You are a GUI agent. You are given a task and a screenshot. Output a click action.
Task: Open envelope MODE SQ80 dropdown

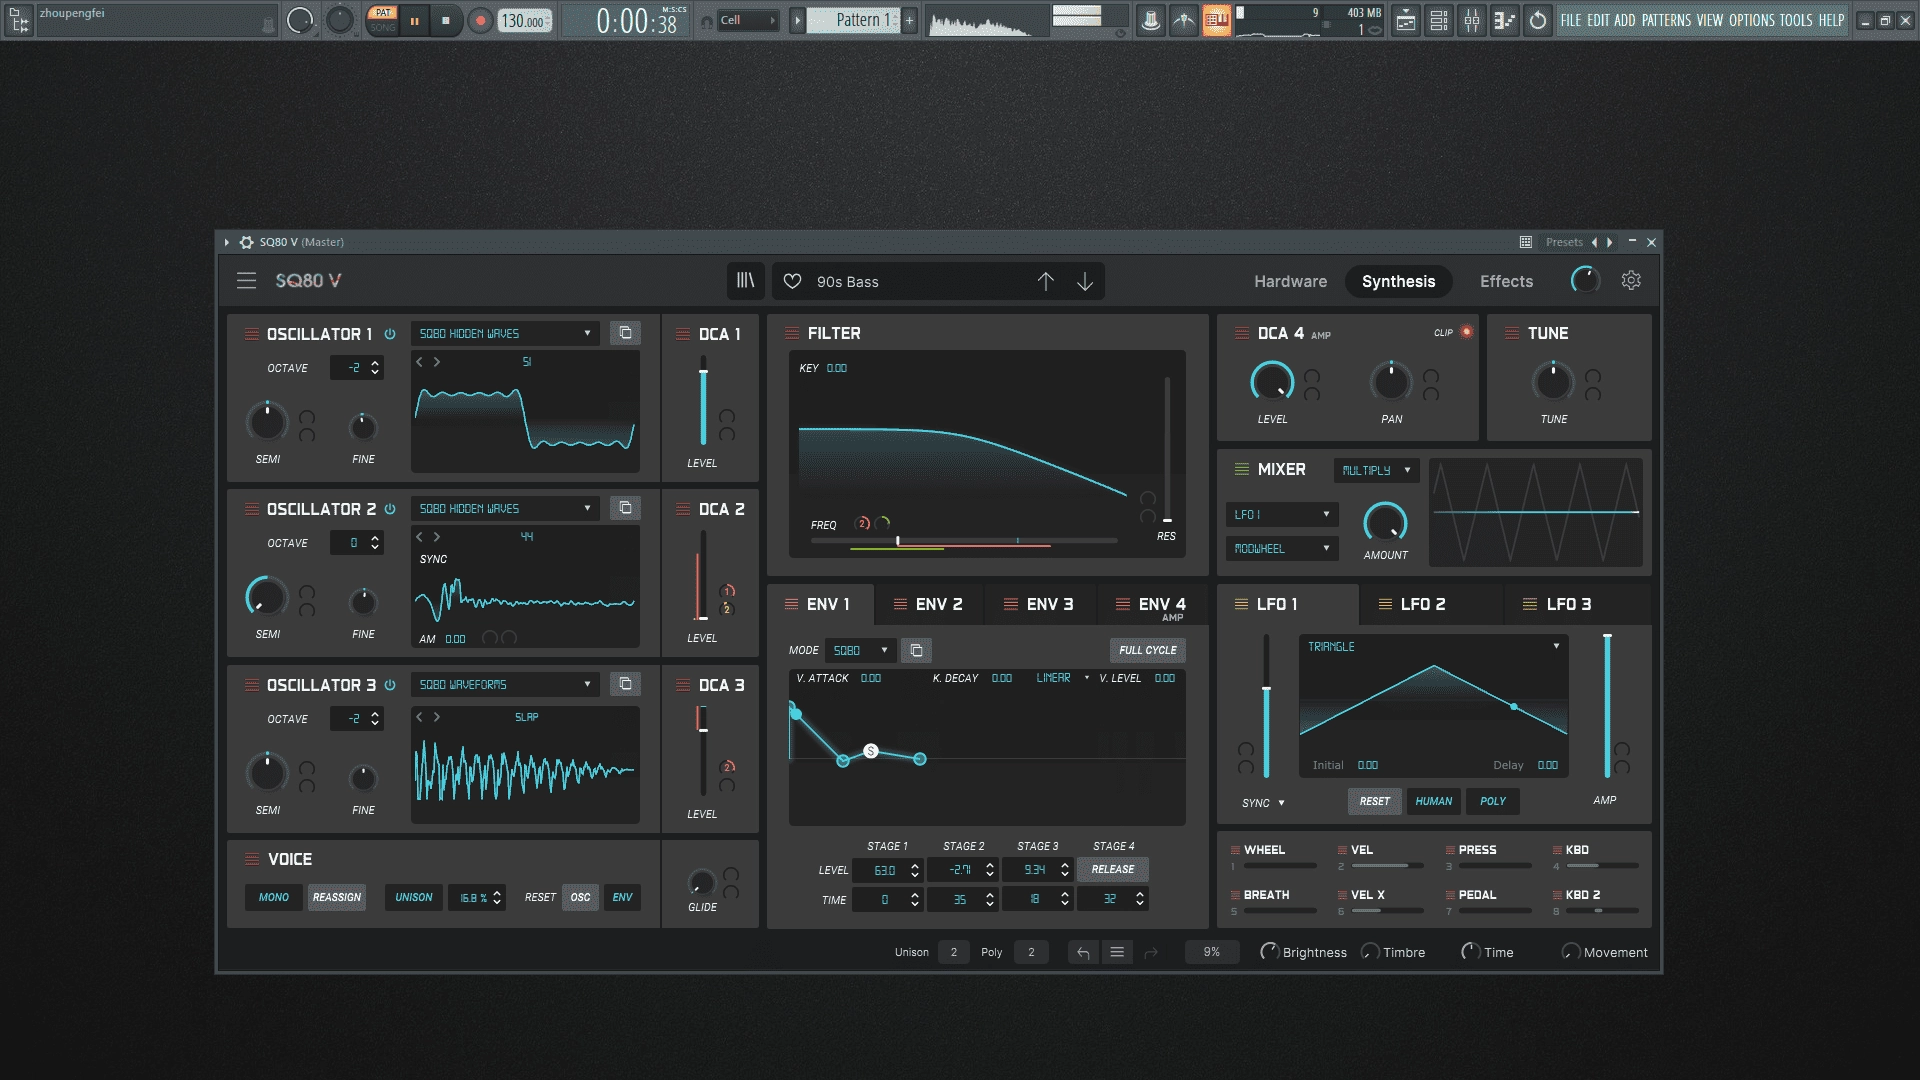pos(860,650)
